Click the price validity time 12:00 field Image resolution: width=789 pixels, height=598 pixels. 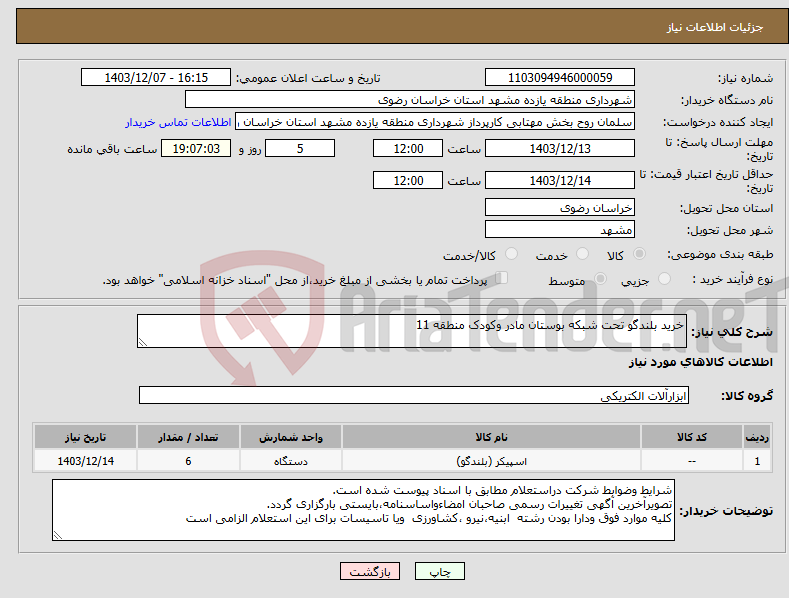[x=408, y=180]
